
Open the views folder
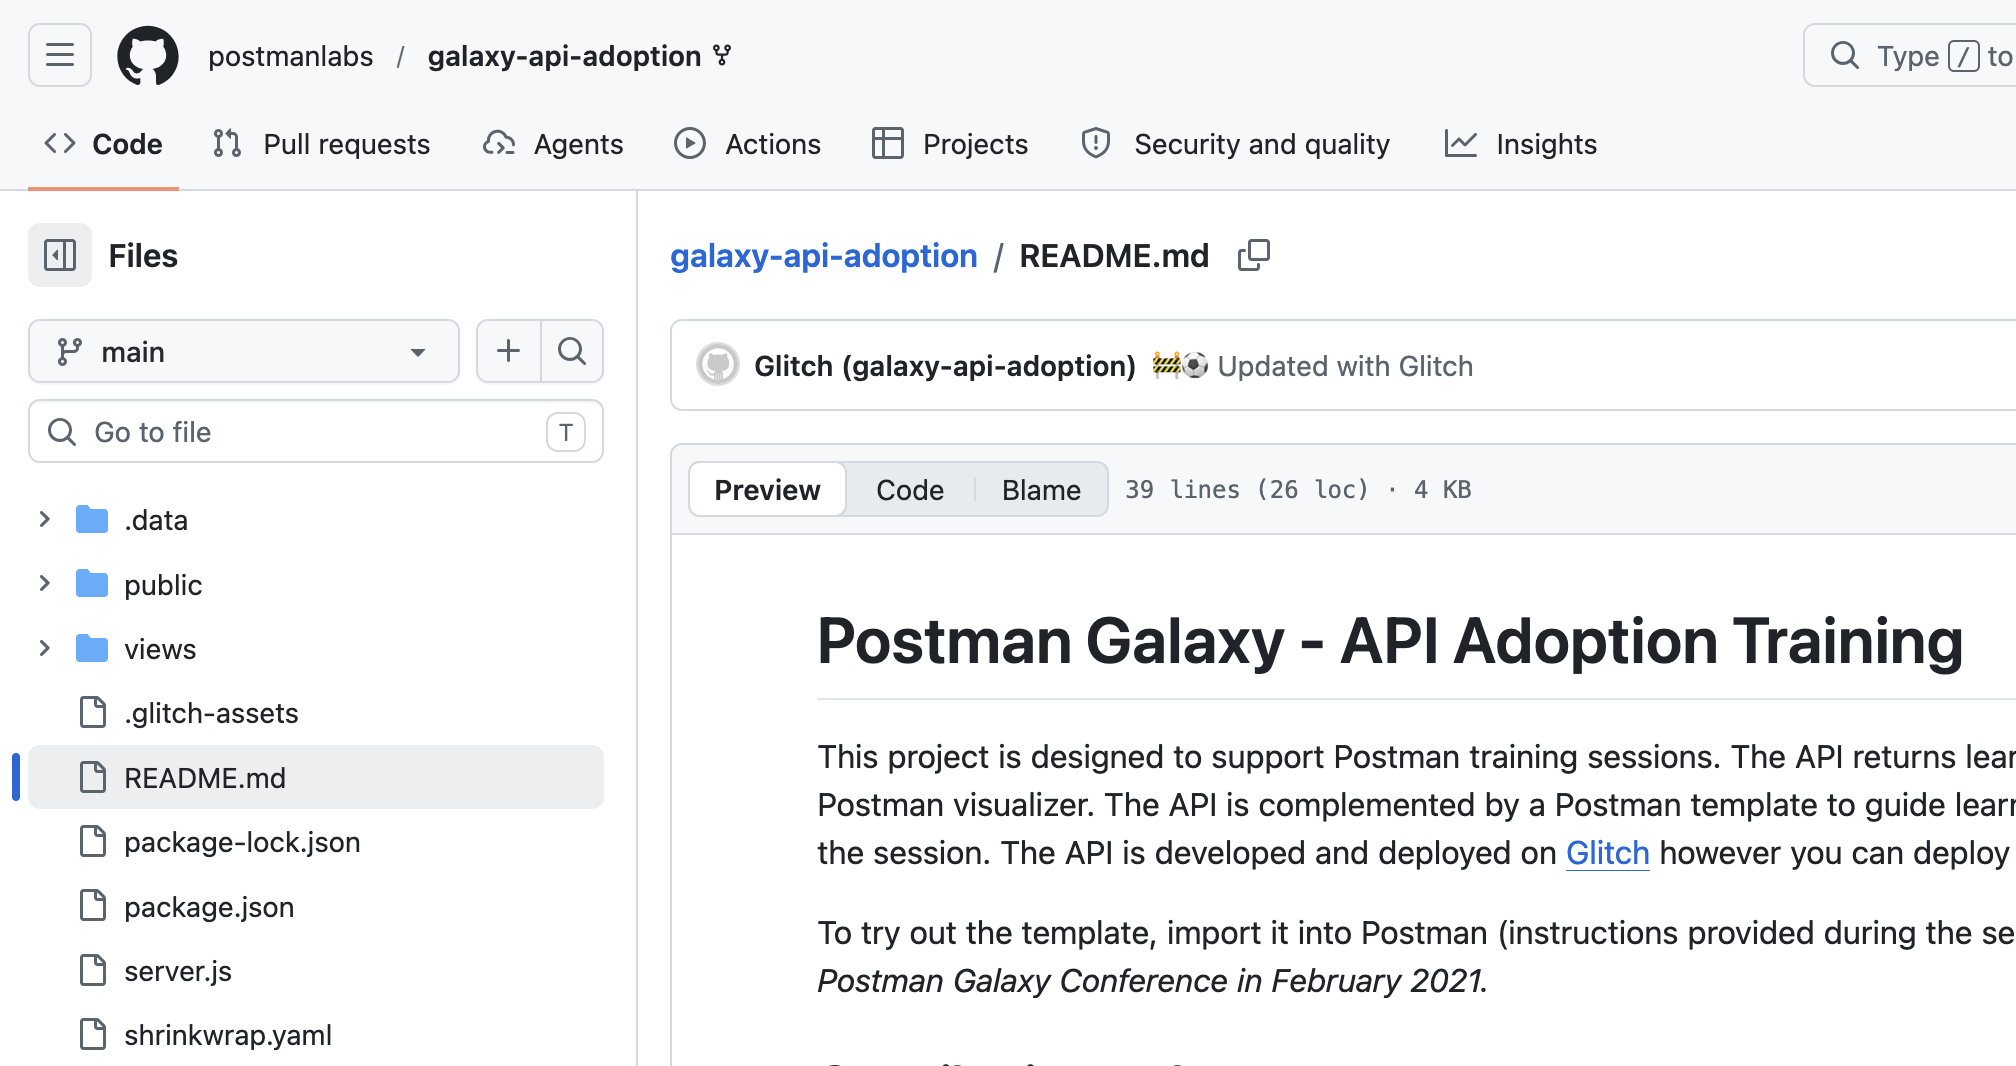coord(160,649)
